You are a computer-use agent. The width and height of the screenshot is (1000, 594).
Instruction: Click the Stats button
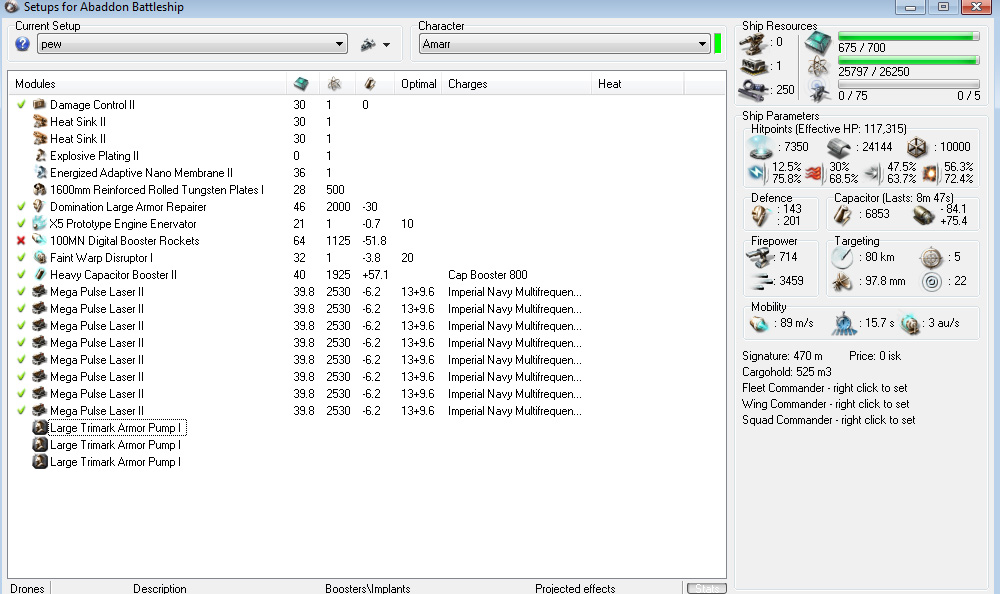click(x=707, y=588)
